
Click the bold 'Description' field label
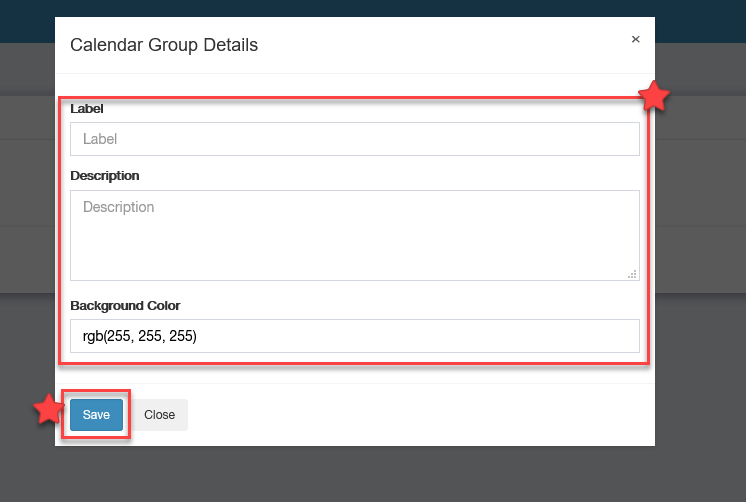[x=105, y=176]
